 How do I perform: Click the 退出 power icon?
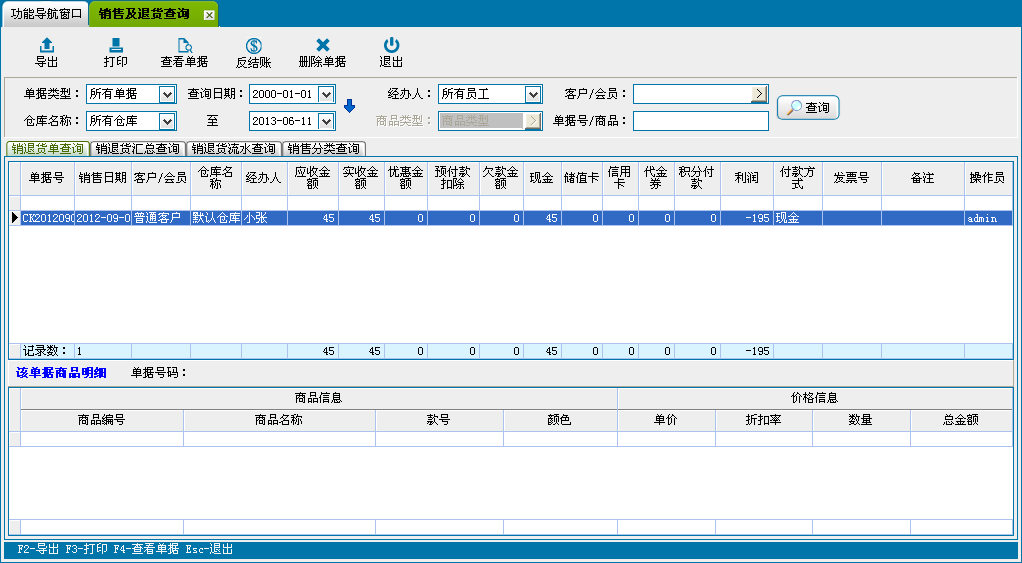(391, 45)
